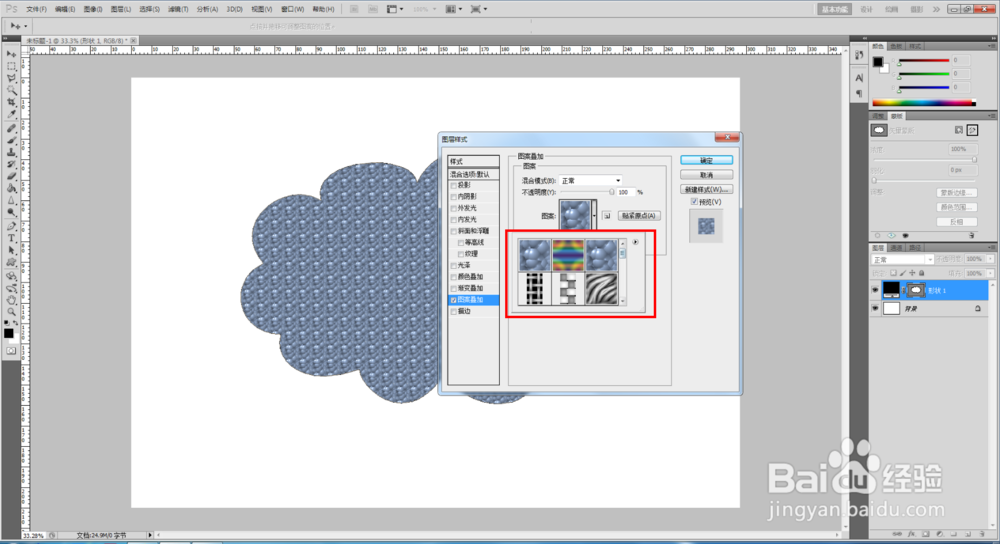Create new preset from current pattern icon
Screen dimensions: 1000x544
point(607,216)
